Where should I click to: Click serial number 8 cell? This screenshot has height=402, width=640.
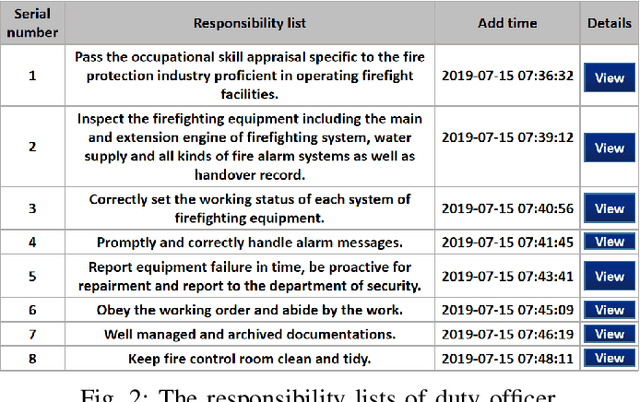pos(33,358)
